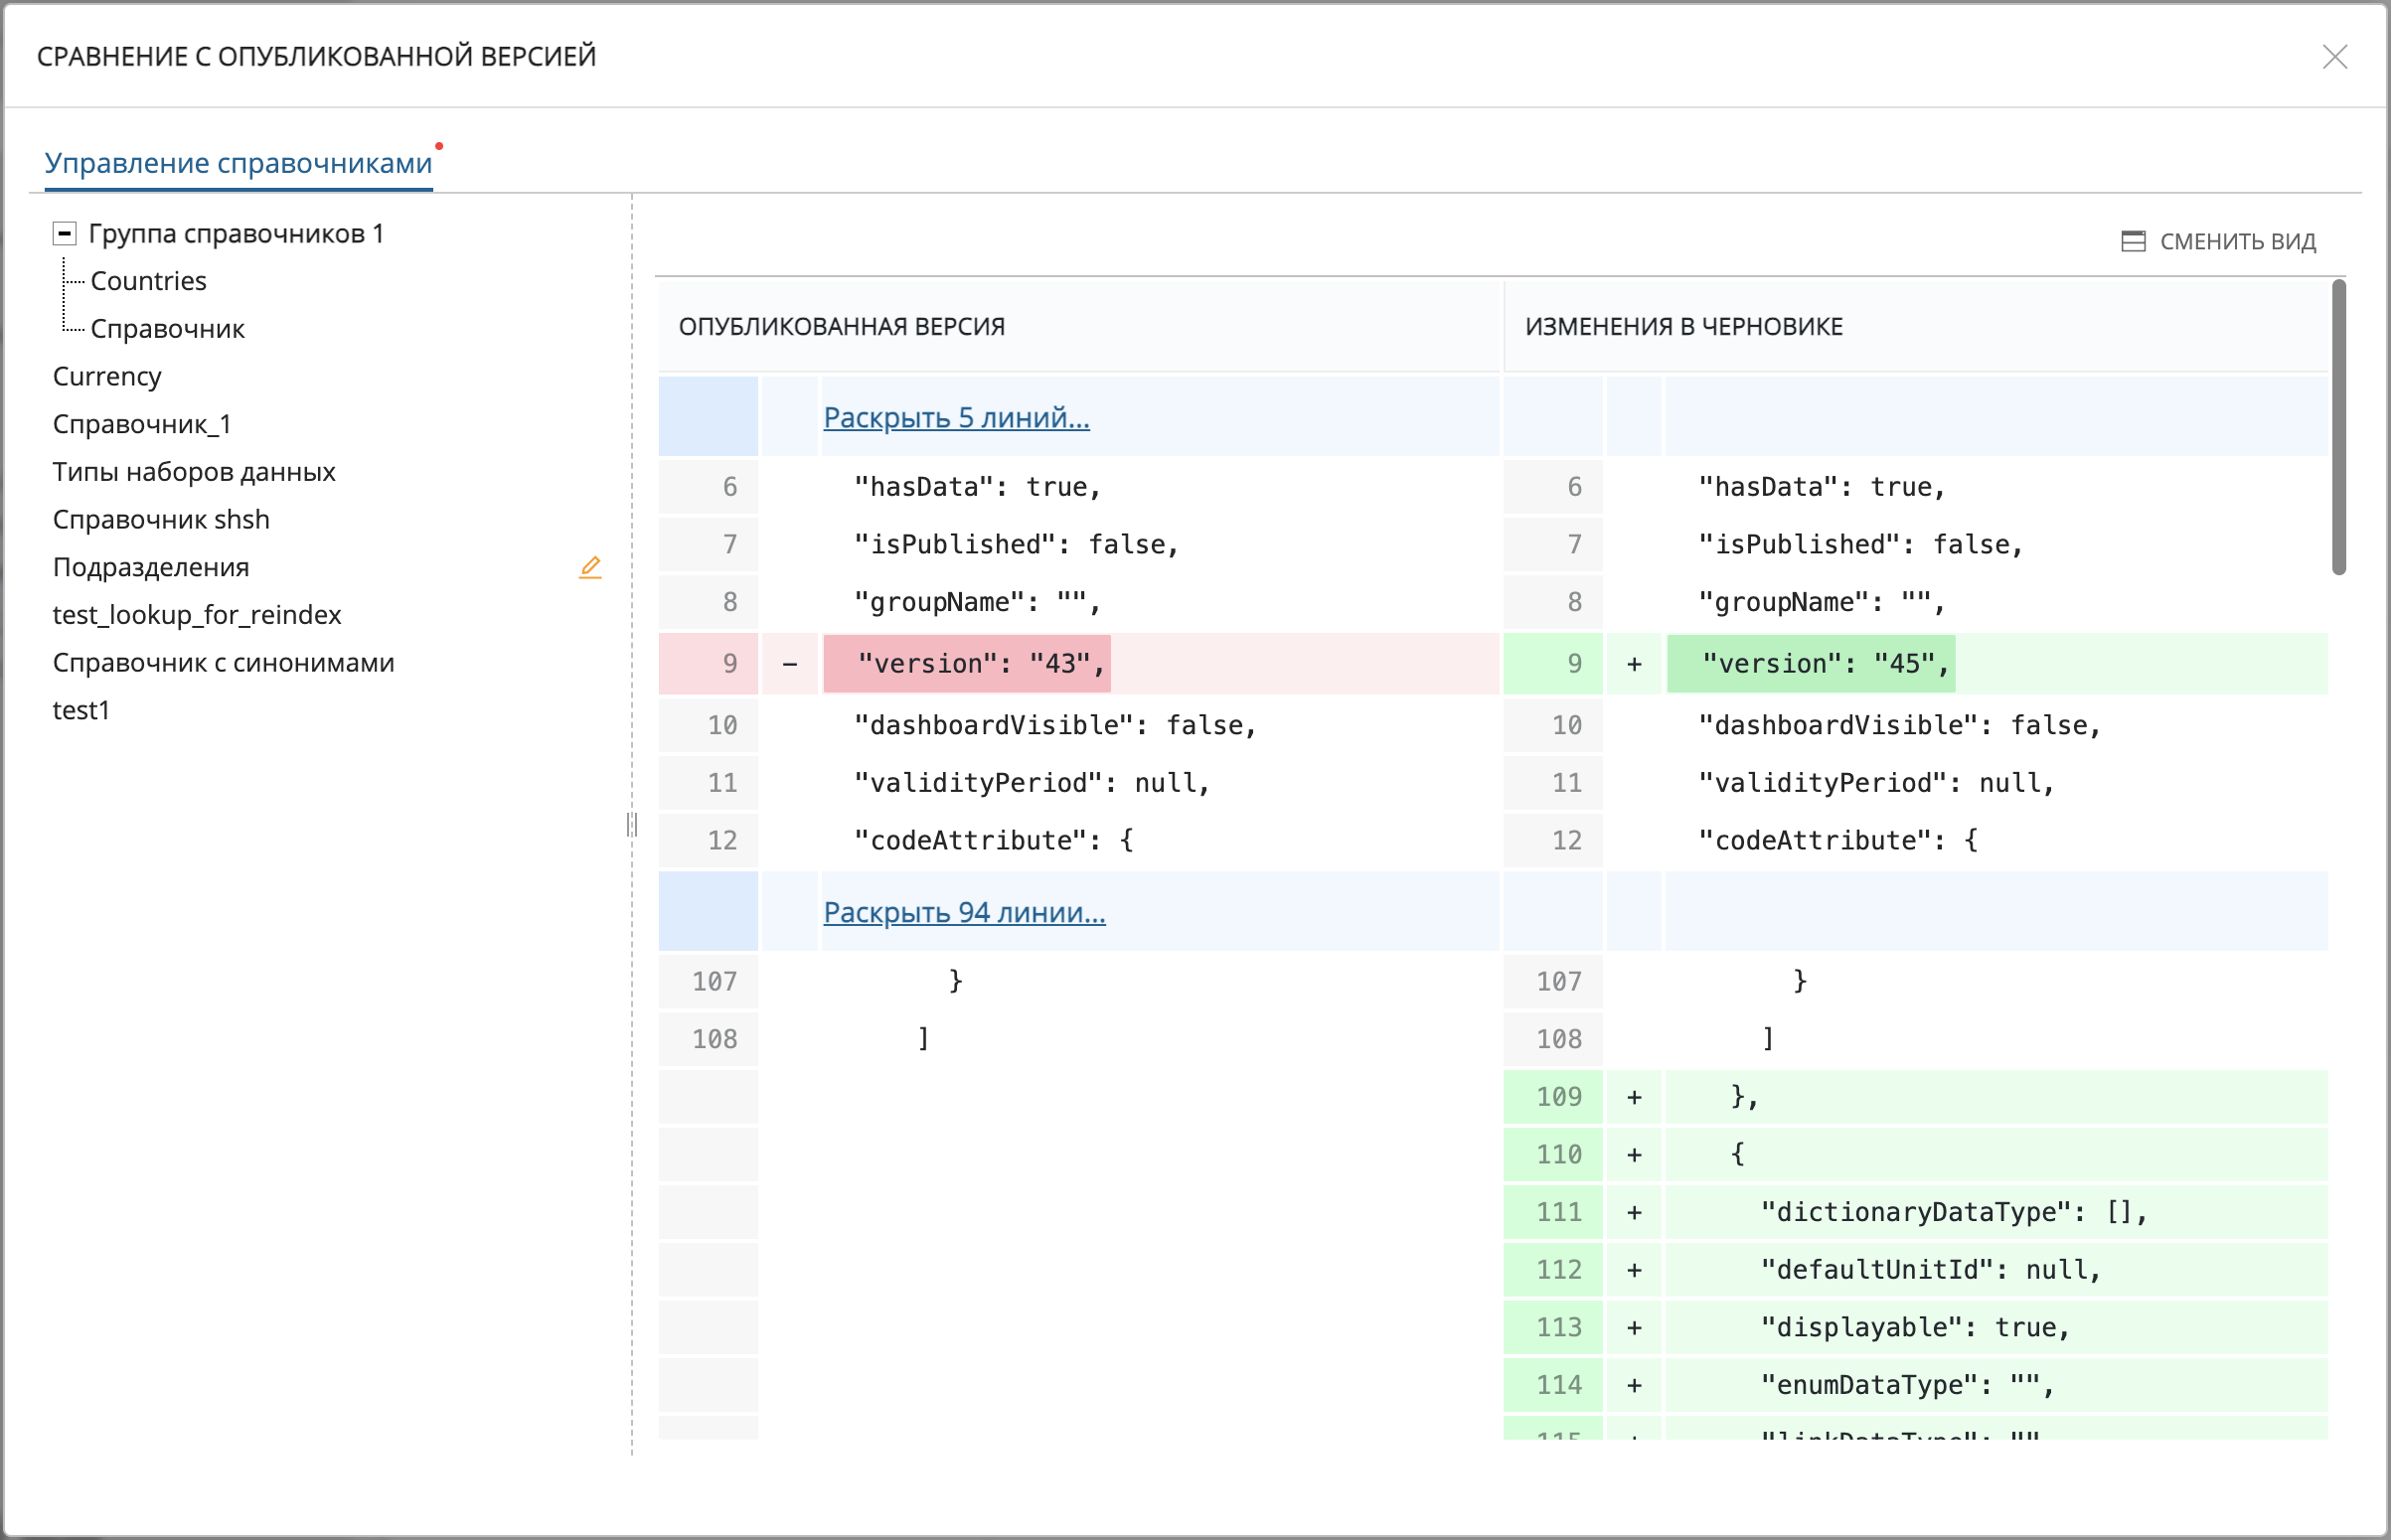Open test_lookup_for_reindex dictionary
The width and height of the screenshot is (2391, 1540).
pyautogui.click(x=197, y=615)
